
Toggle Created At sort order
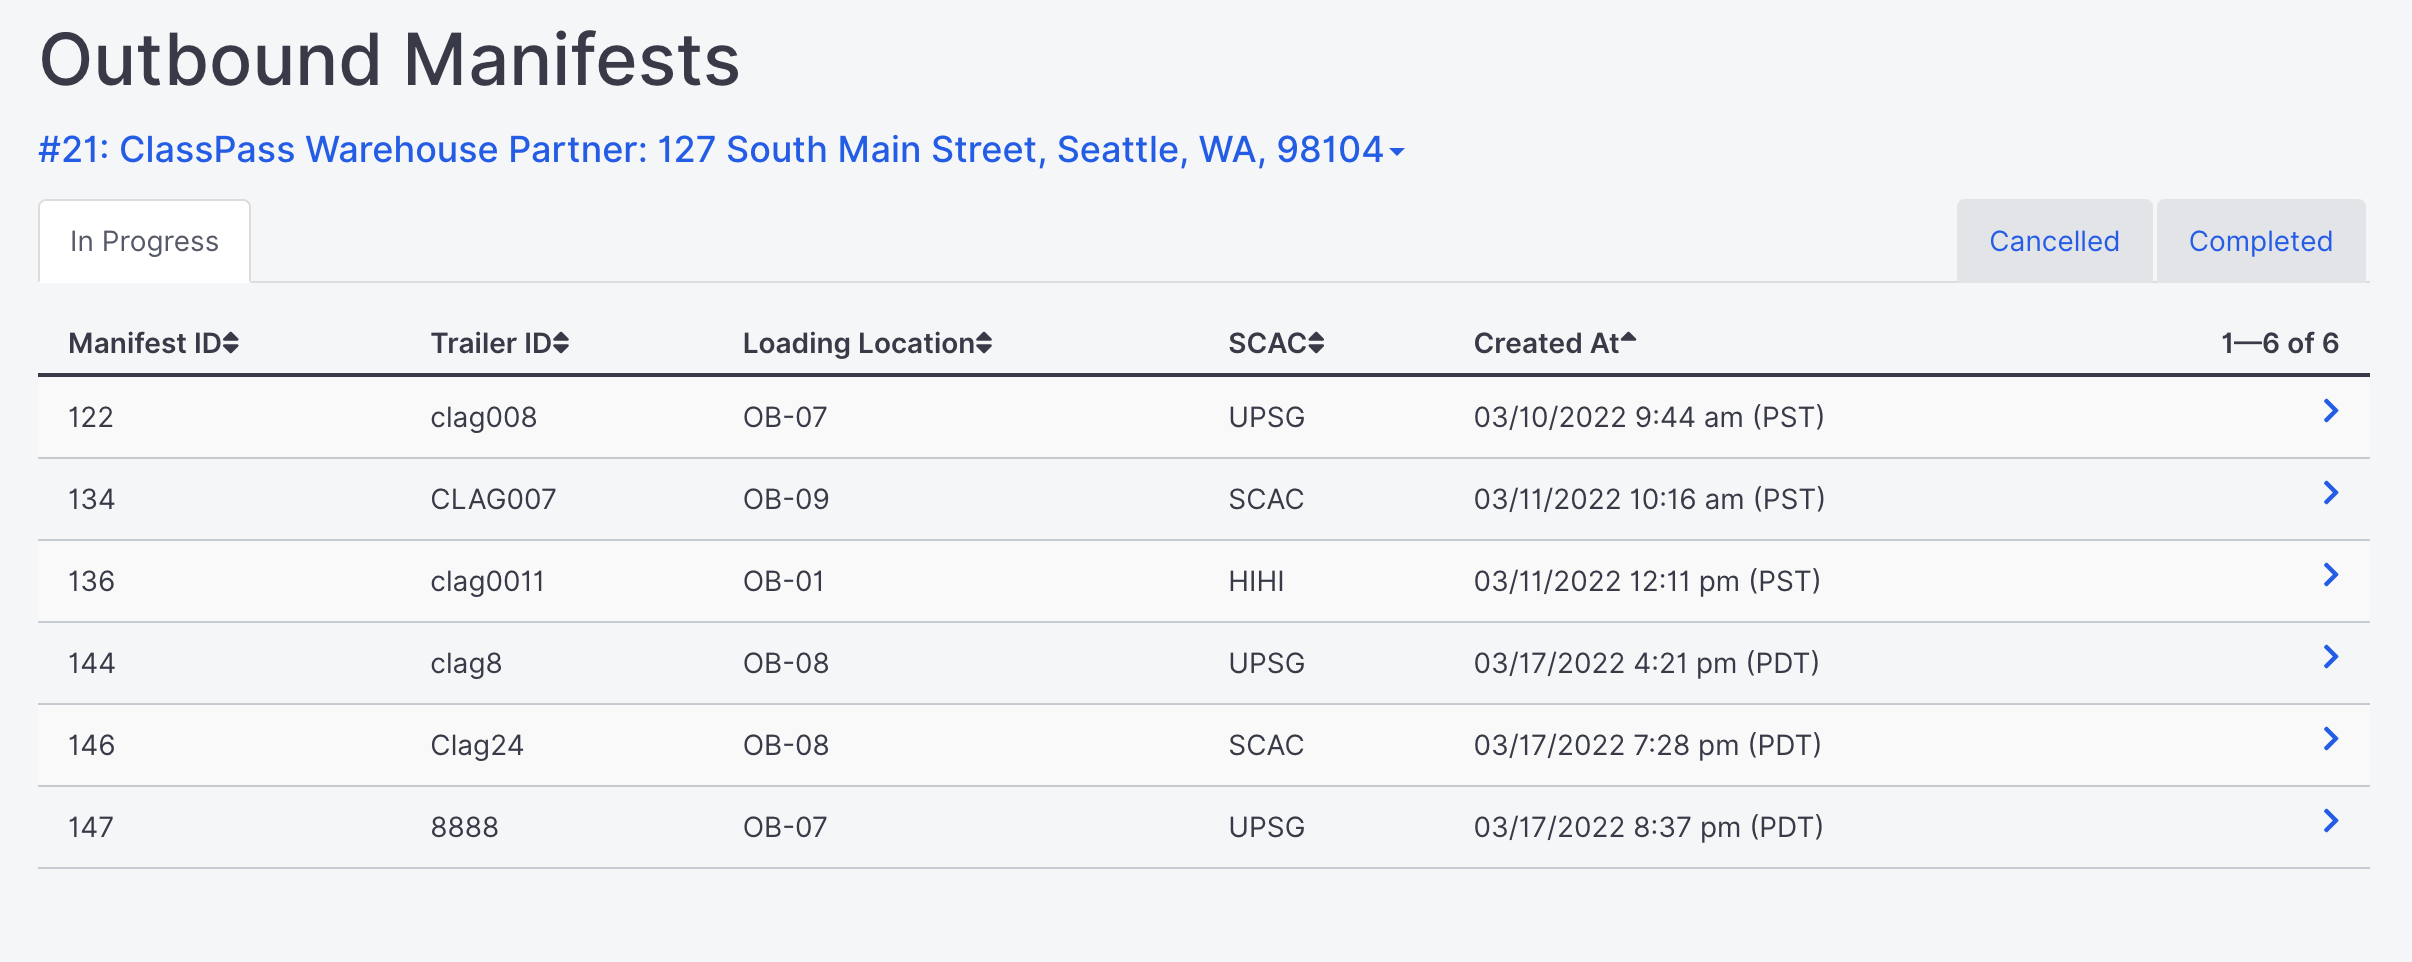tap(1554, 343)
